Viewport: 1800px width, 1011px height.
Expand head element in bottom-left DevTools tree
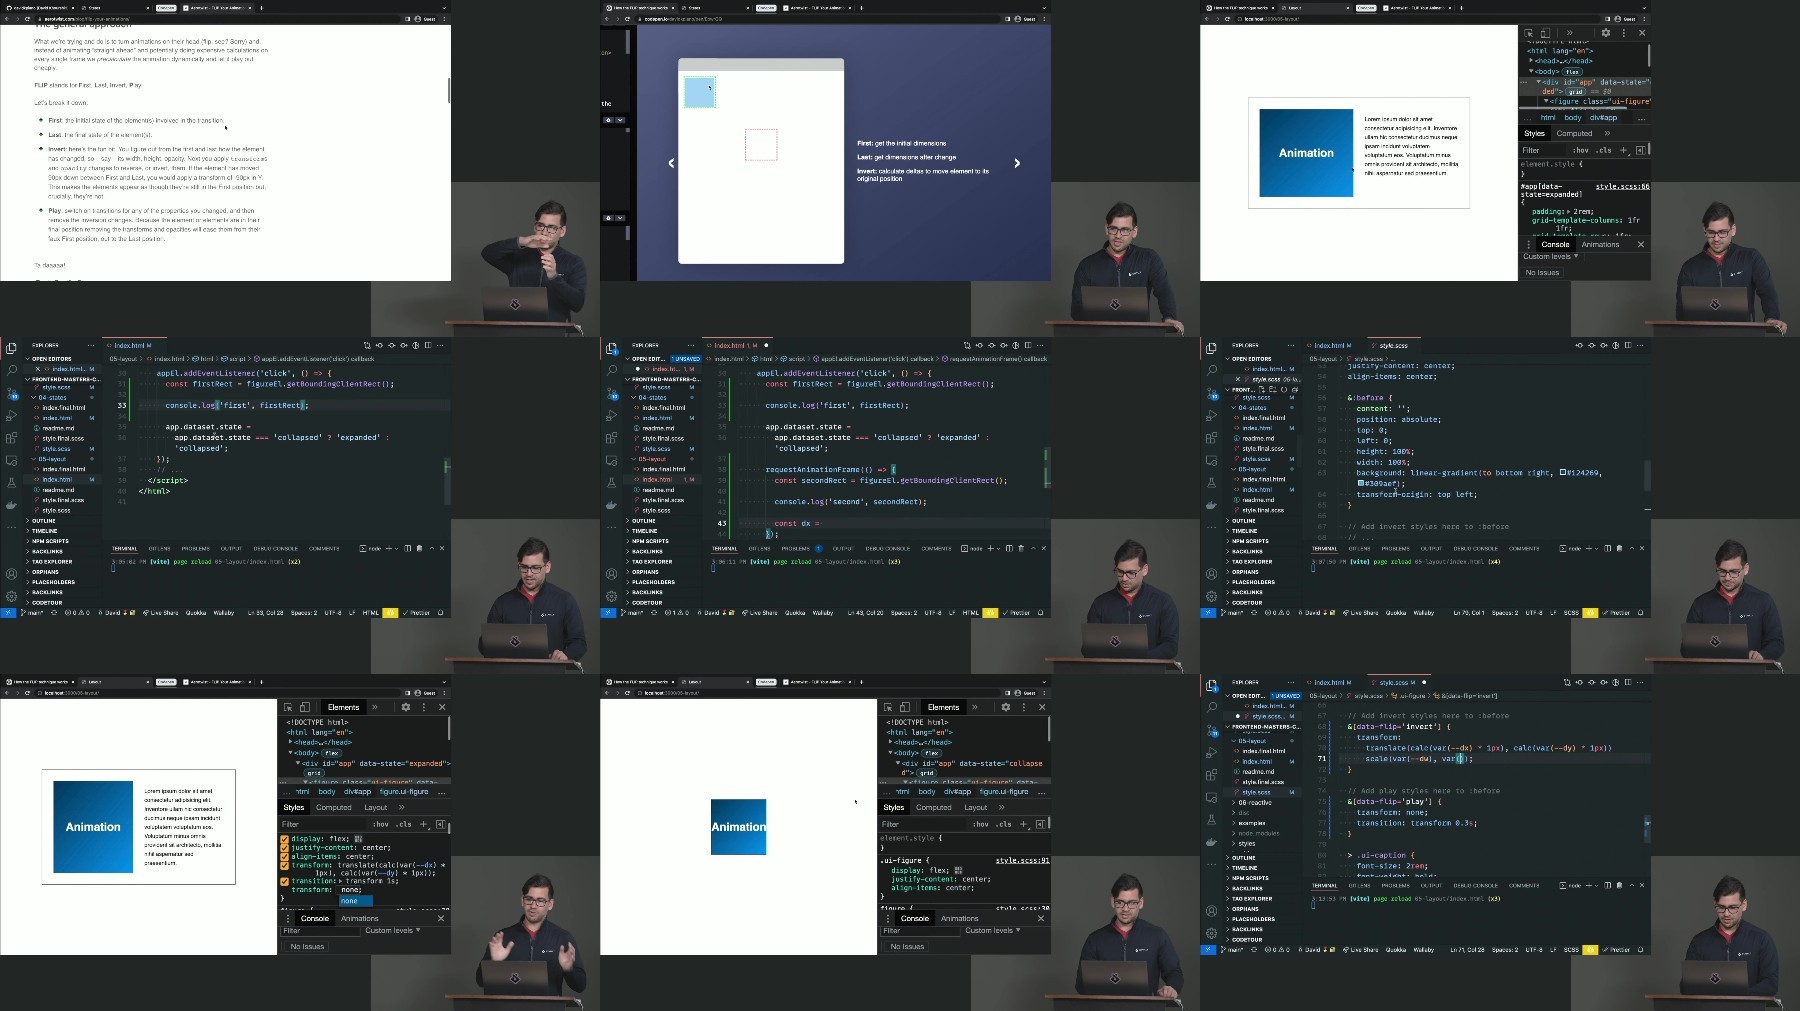click(291, 742)
